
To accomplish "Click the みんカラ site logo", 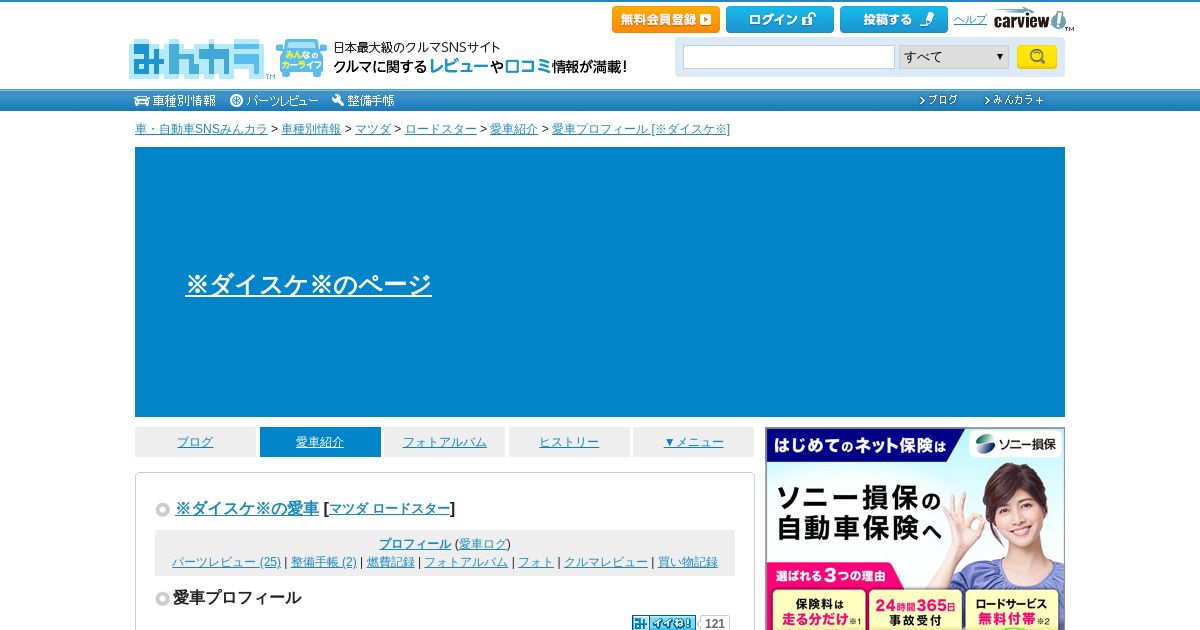I will 196,59.
